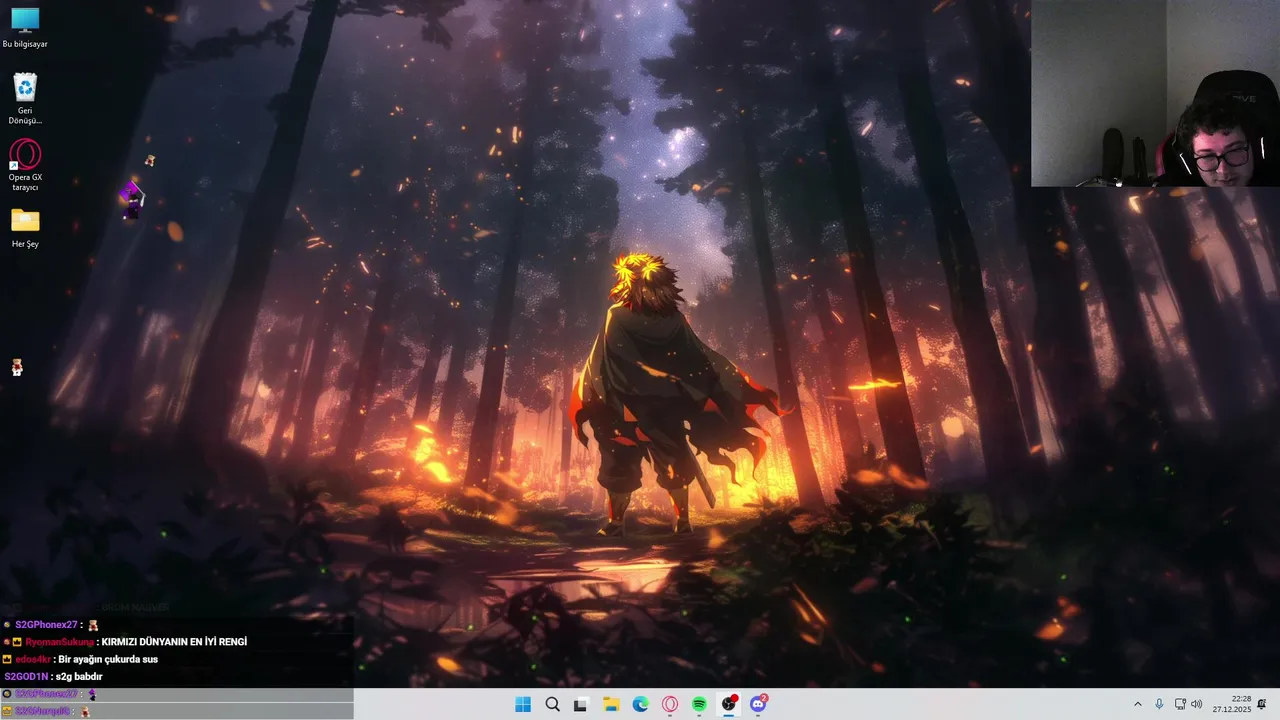Click the microphone tray icon
This screenshot has width=1280, height=720.
coord(1159,704)
